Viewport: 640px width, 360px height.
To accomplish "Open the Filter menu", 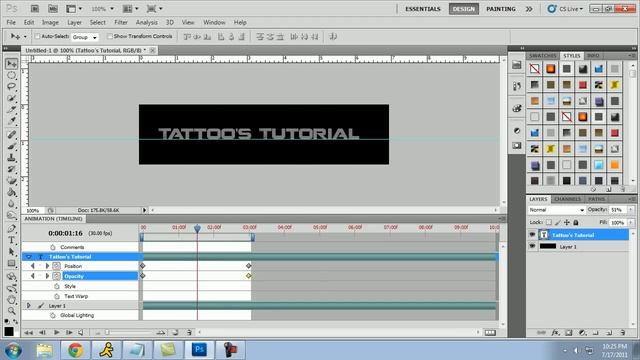I will [121, 22].
